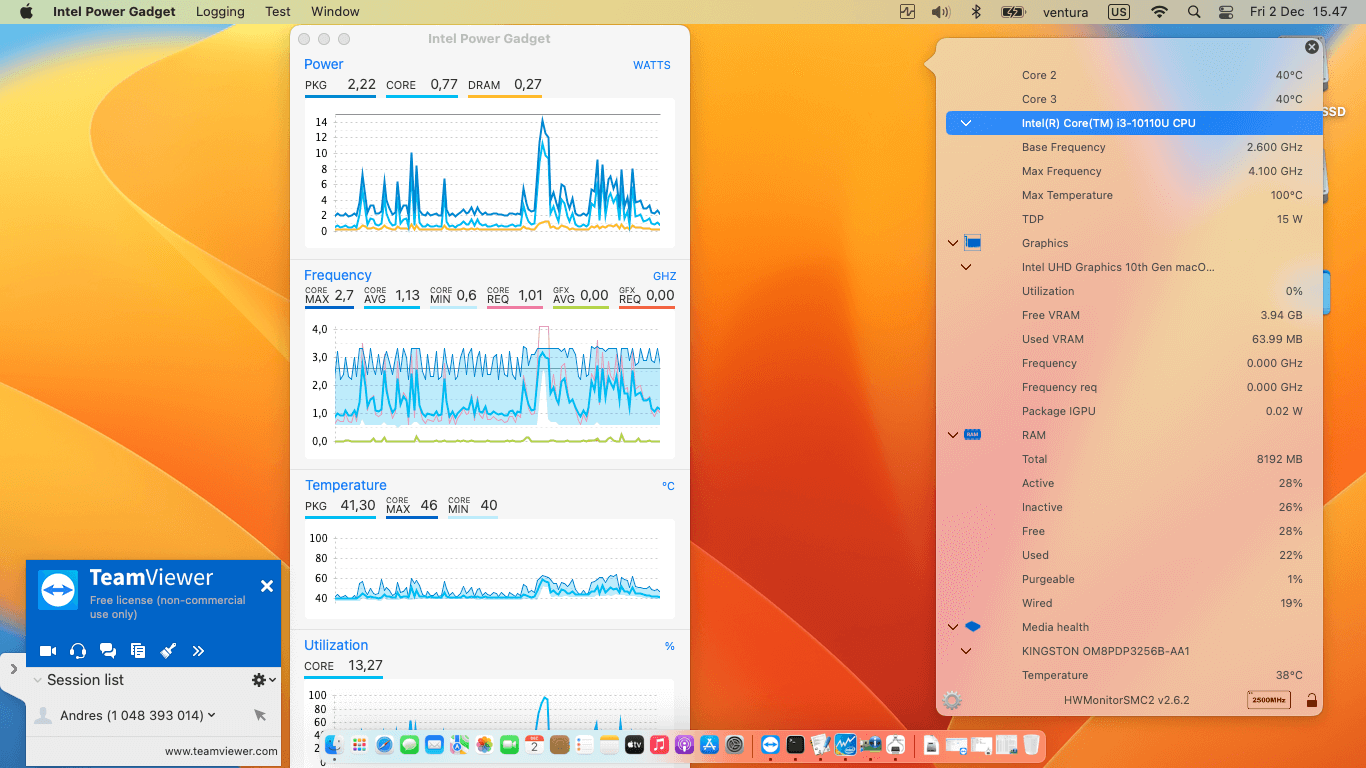Open Spotlight search in menu bar
This screenshot has height=768, width=1366.
point(1194,12)
